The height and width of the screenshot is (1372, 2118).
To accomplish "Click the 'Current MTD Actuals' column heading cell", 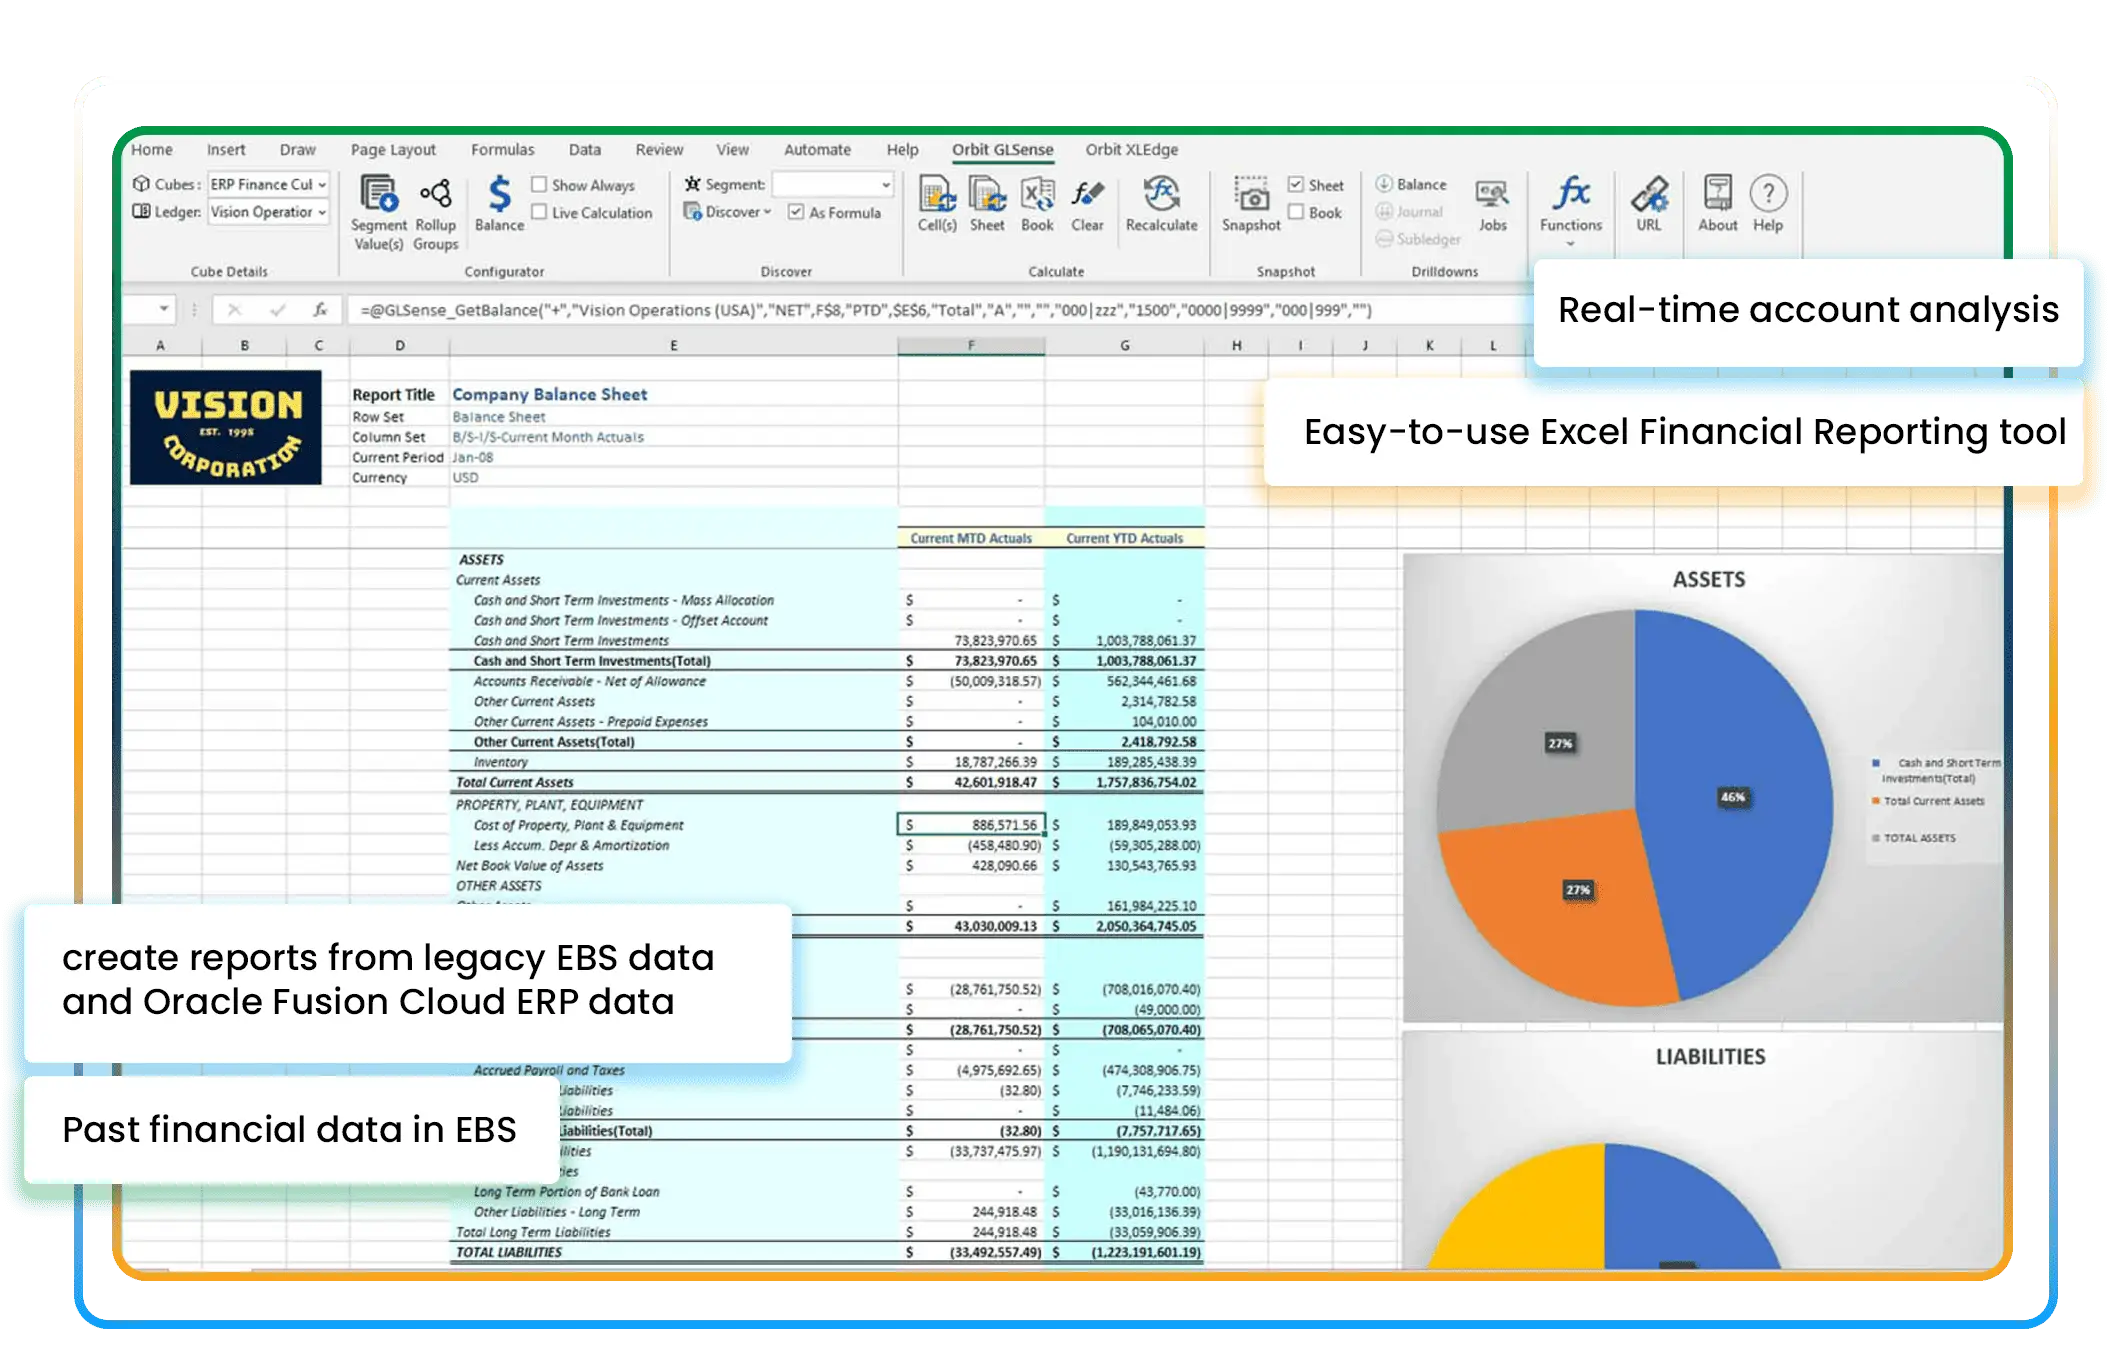I will coord(971,538).
